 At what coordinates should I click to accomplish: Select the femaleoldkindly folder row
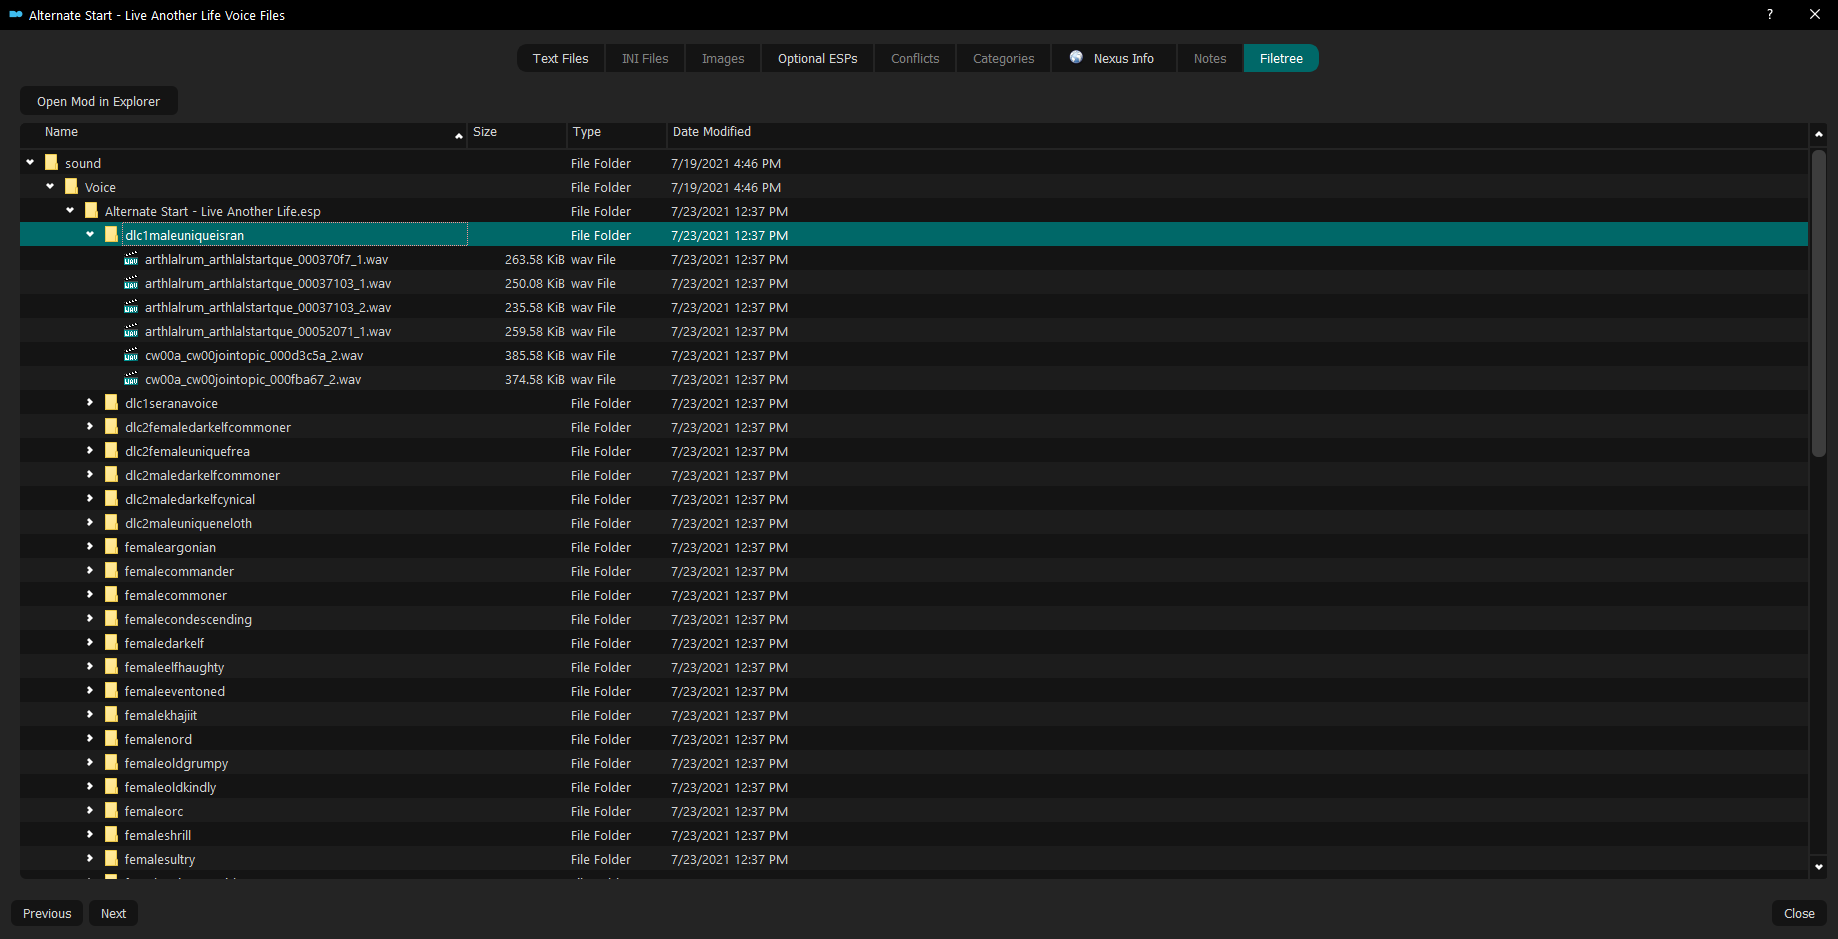coord(914,787)
